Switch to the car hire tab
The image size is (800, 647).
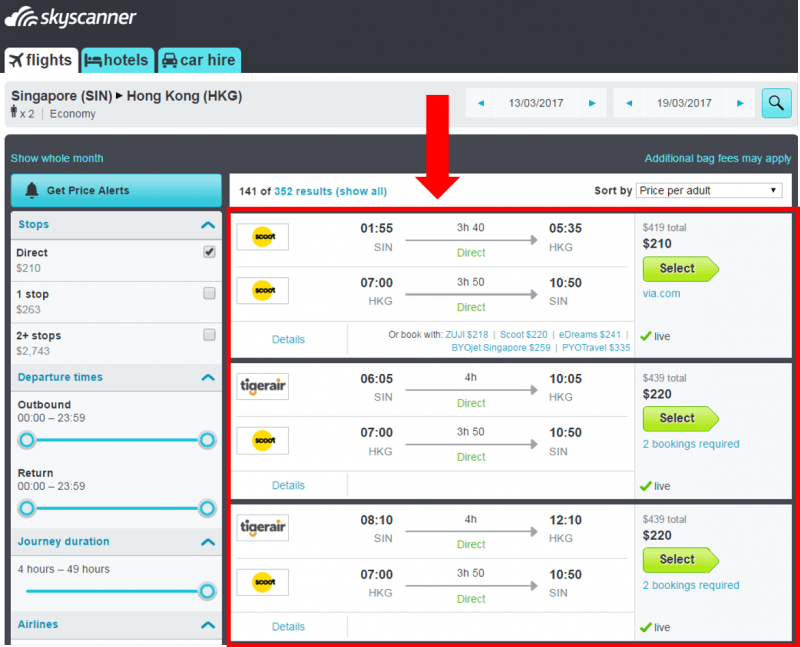(x=199, y=60)
